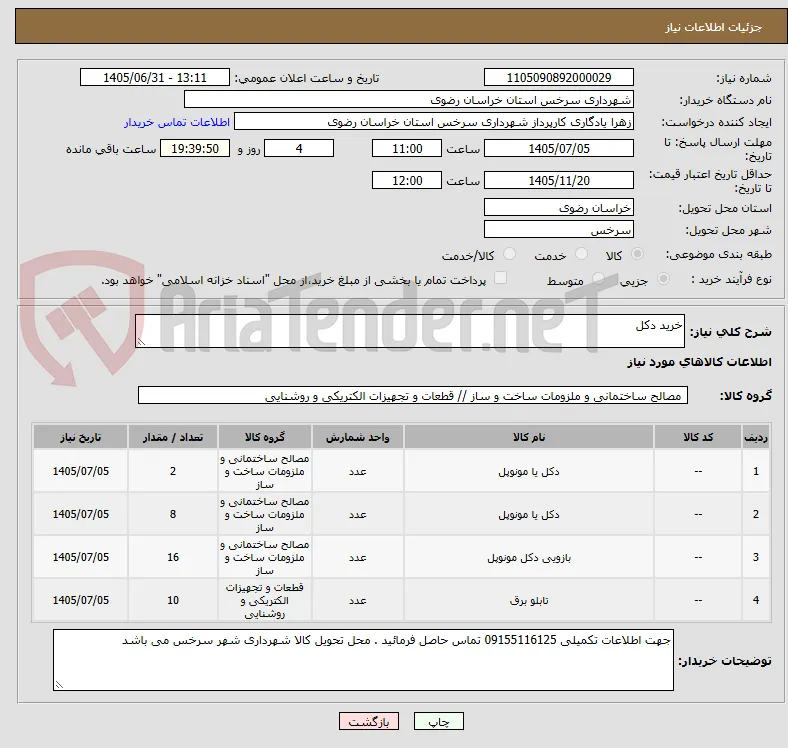Click the quantity 10 in row 4

click(173, 600)
